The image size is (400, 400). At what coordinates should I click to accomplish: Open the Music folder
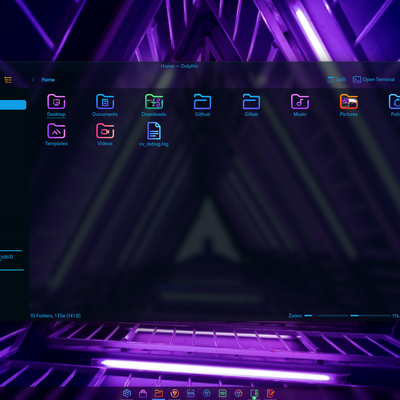(x=300, y=105)
